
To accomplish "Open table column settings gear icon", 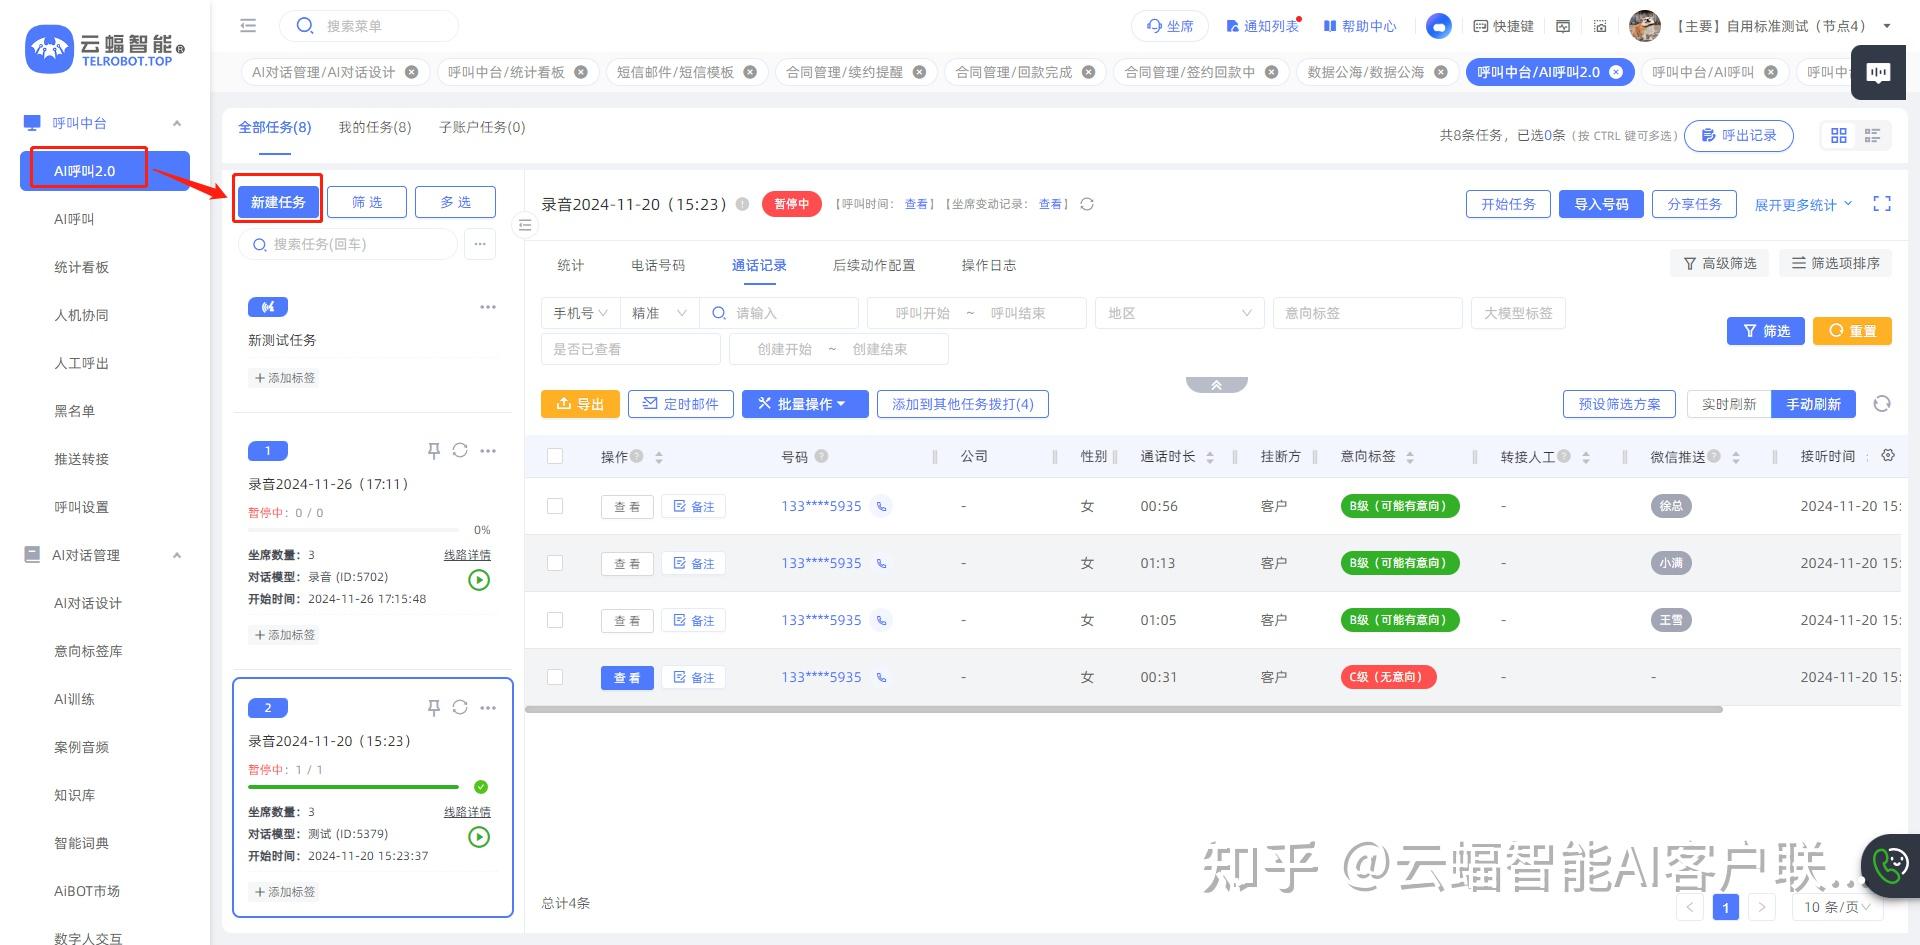I will (1888, 456).
